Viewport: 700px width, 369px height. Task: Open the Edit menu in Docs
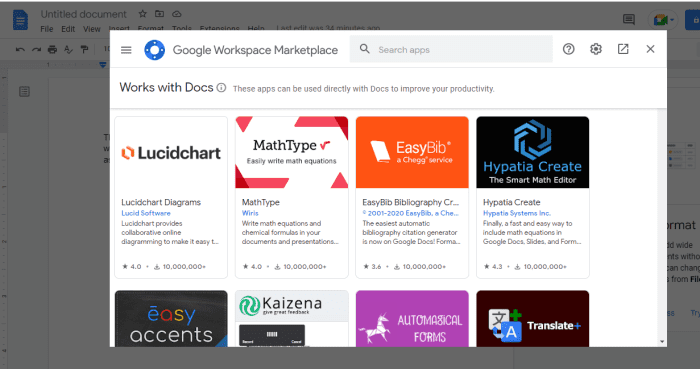[68, 29]
